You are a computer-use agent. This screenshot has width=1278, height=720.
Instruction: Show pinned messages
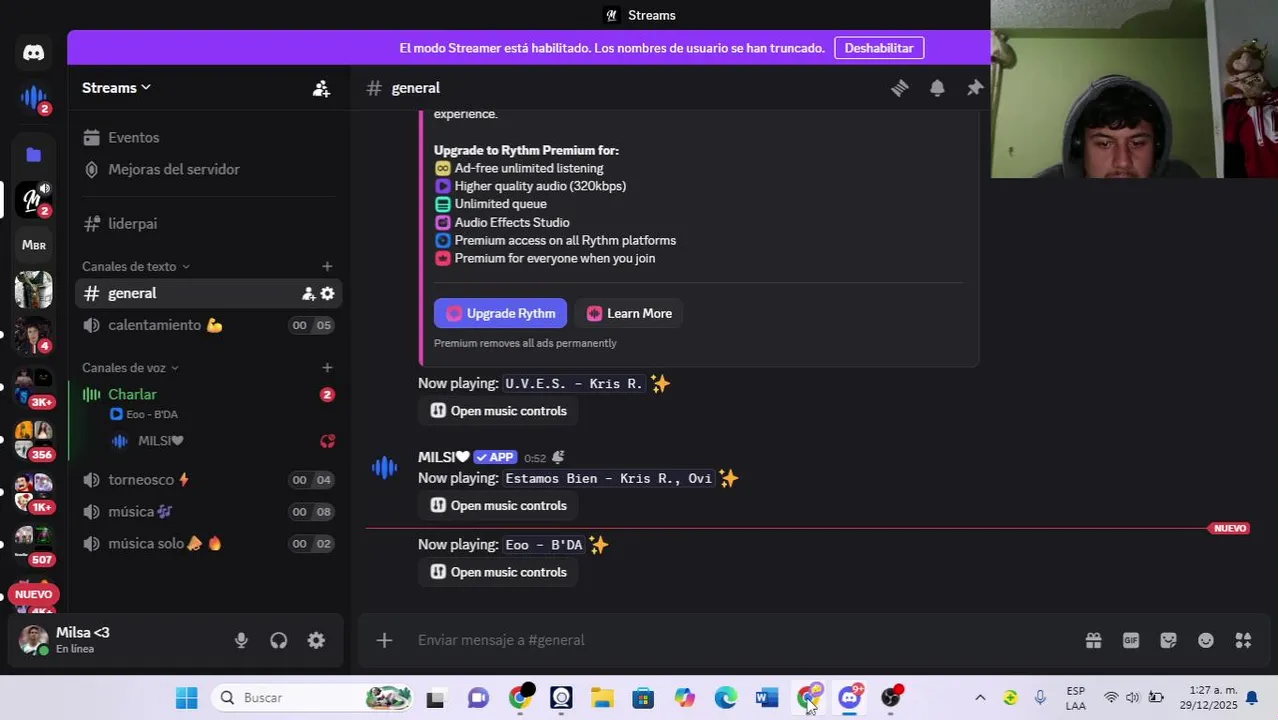pos(974,88)
